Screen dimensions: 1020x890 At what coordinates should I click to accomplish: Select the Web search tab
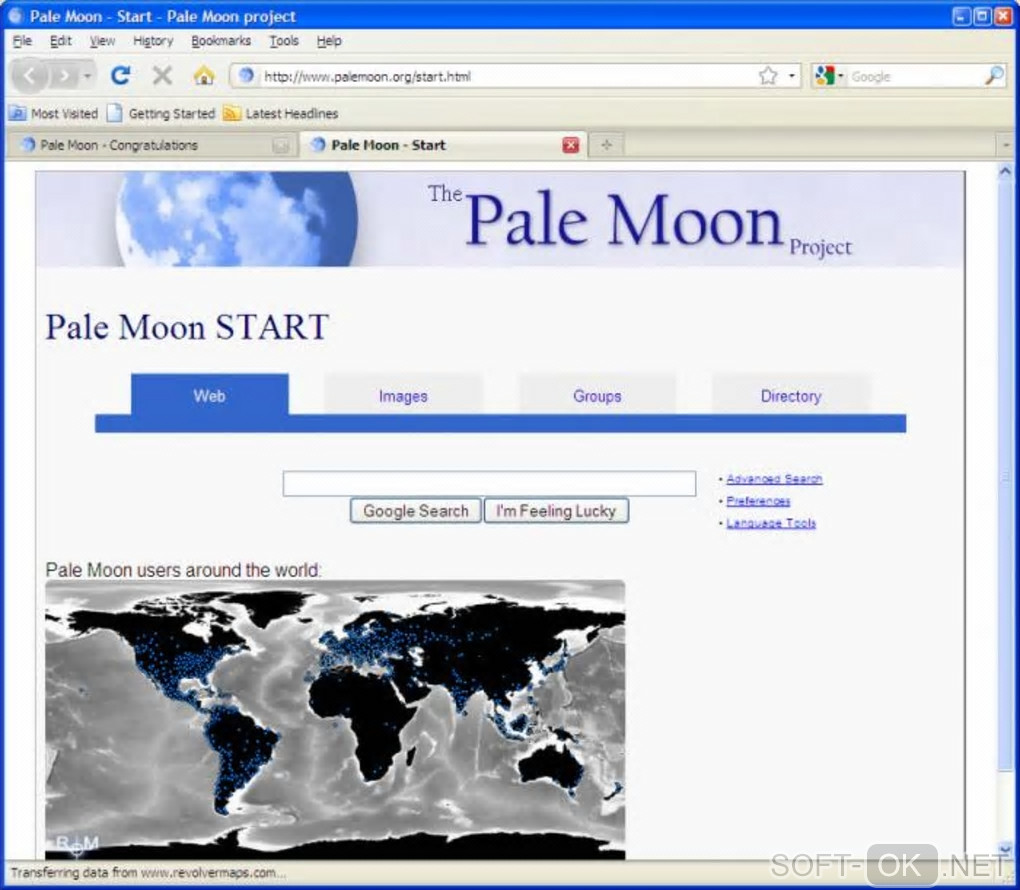tap(209, 396)
